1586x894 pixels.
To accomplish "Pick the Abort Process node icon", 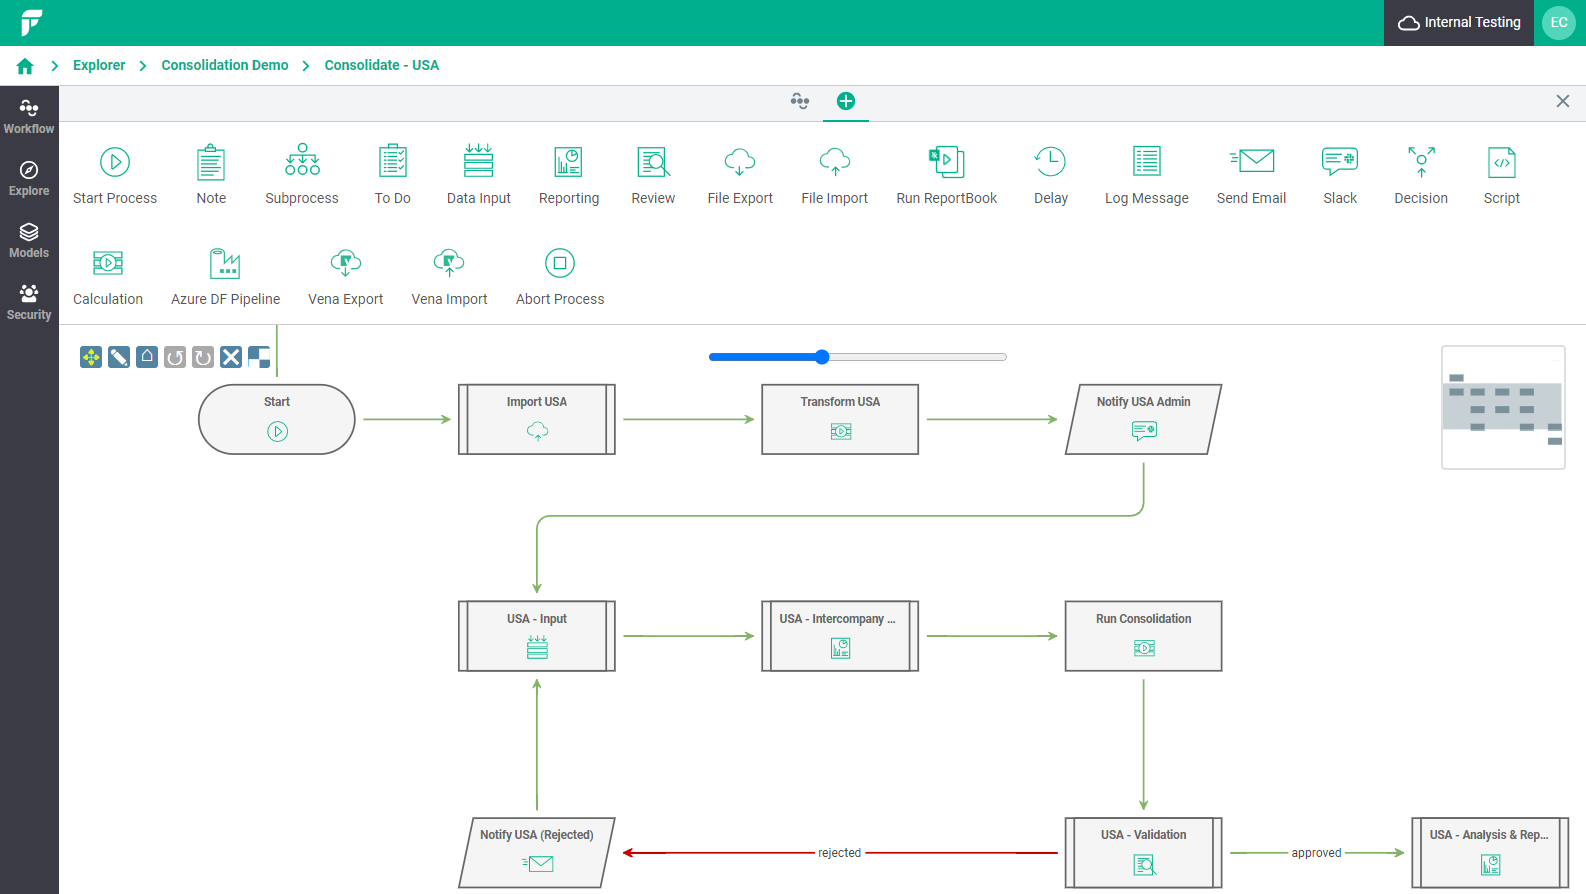I will [x=560, y=263].
